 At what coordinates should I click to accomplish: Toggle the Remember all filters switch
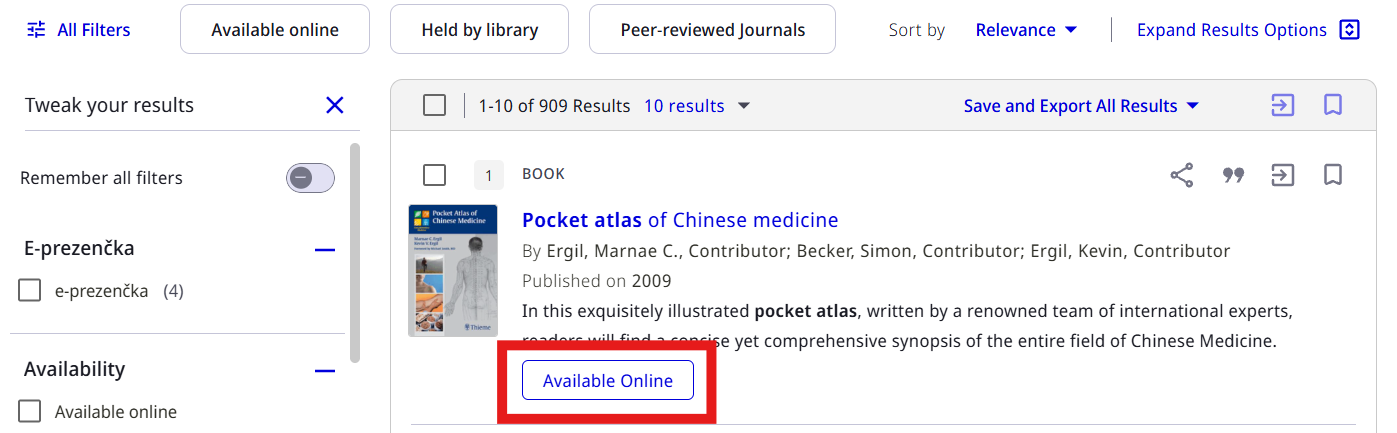[310, 178]
